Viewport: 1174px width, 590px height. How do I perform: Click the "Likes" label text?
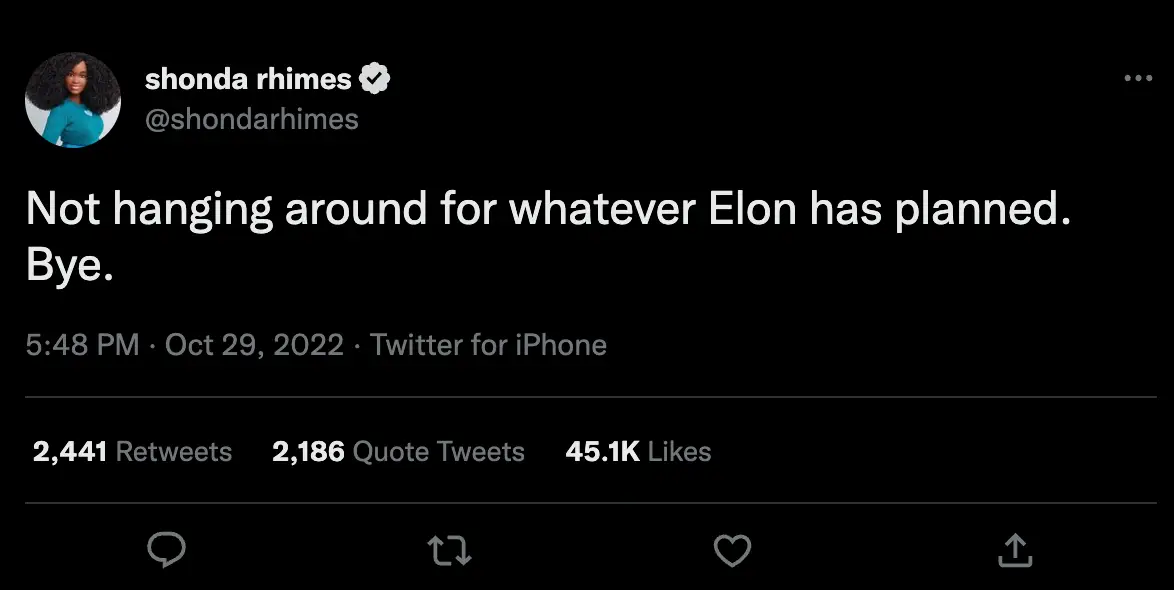[x=679, y=451]
